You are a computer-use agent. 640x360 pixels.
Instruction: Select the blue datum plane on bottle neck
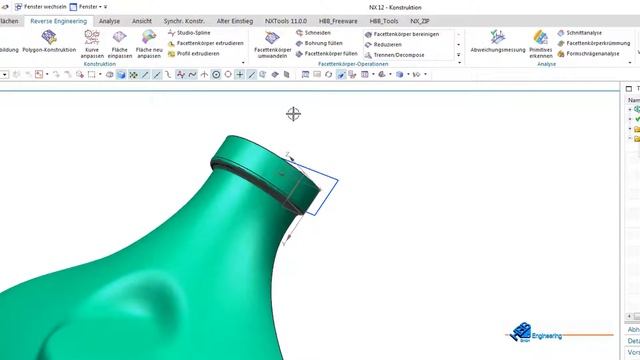point(327,189)
